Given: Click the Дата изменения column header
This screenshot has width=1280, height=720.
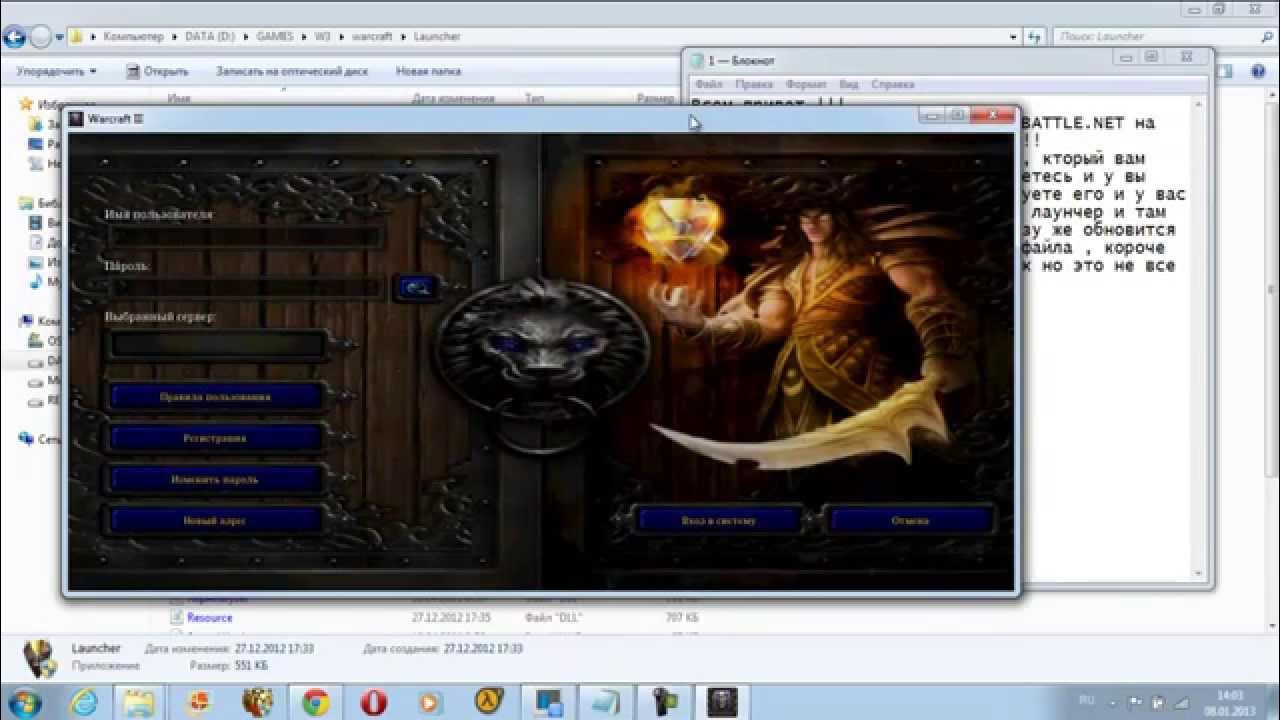Looking at the screenshot, I should (x=453, y=98).
